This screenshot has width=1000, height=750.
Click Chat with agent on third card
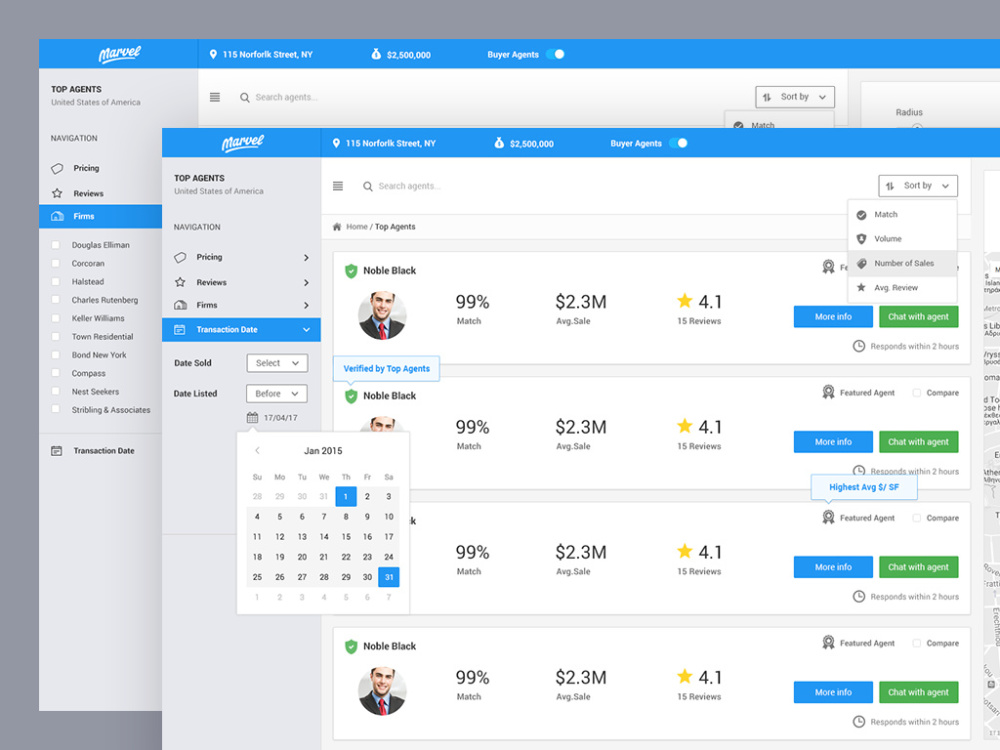click(x=918, y=567)
